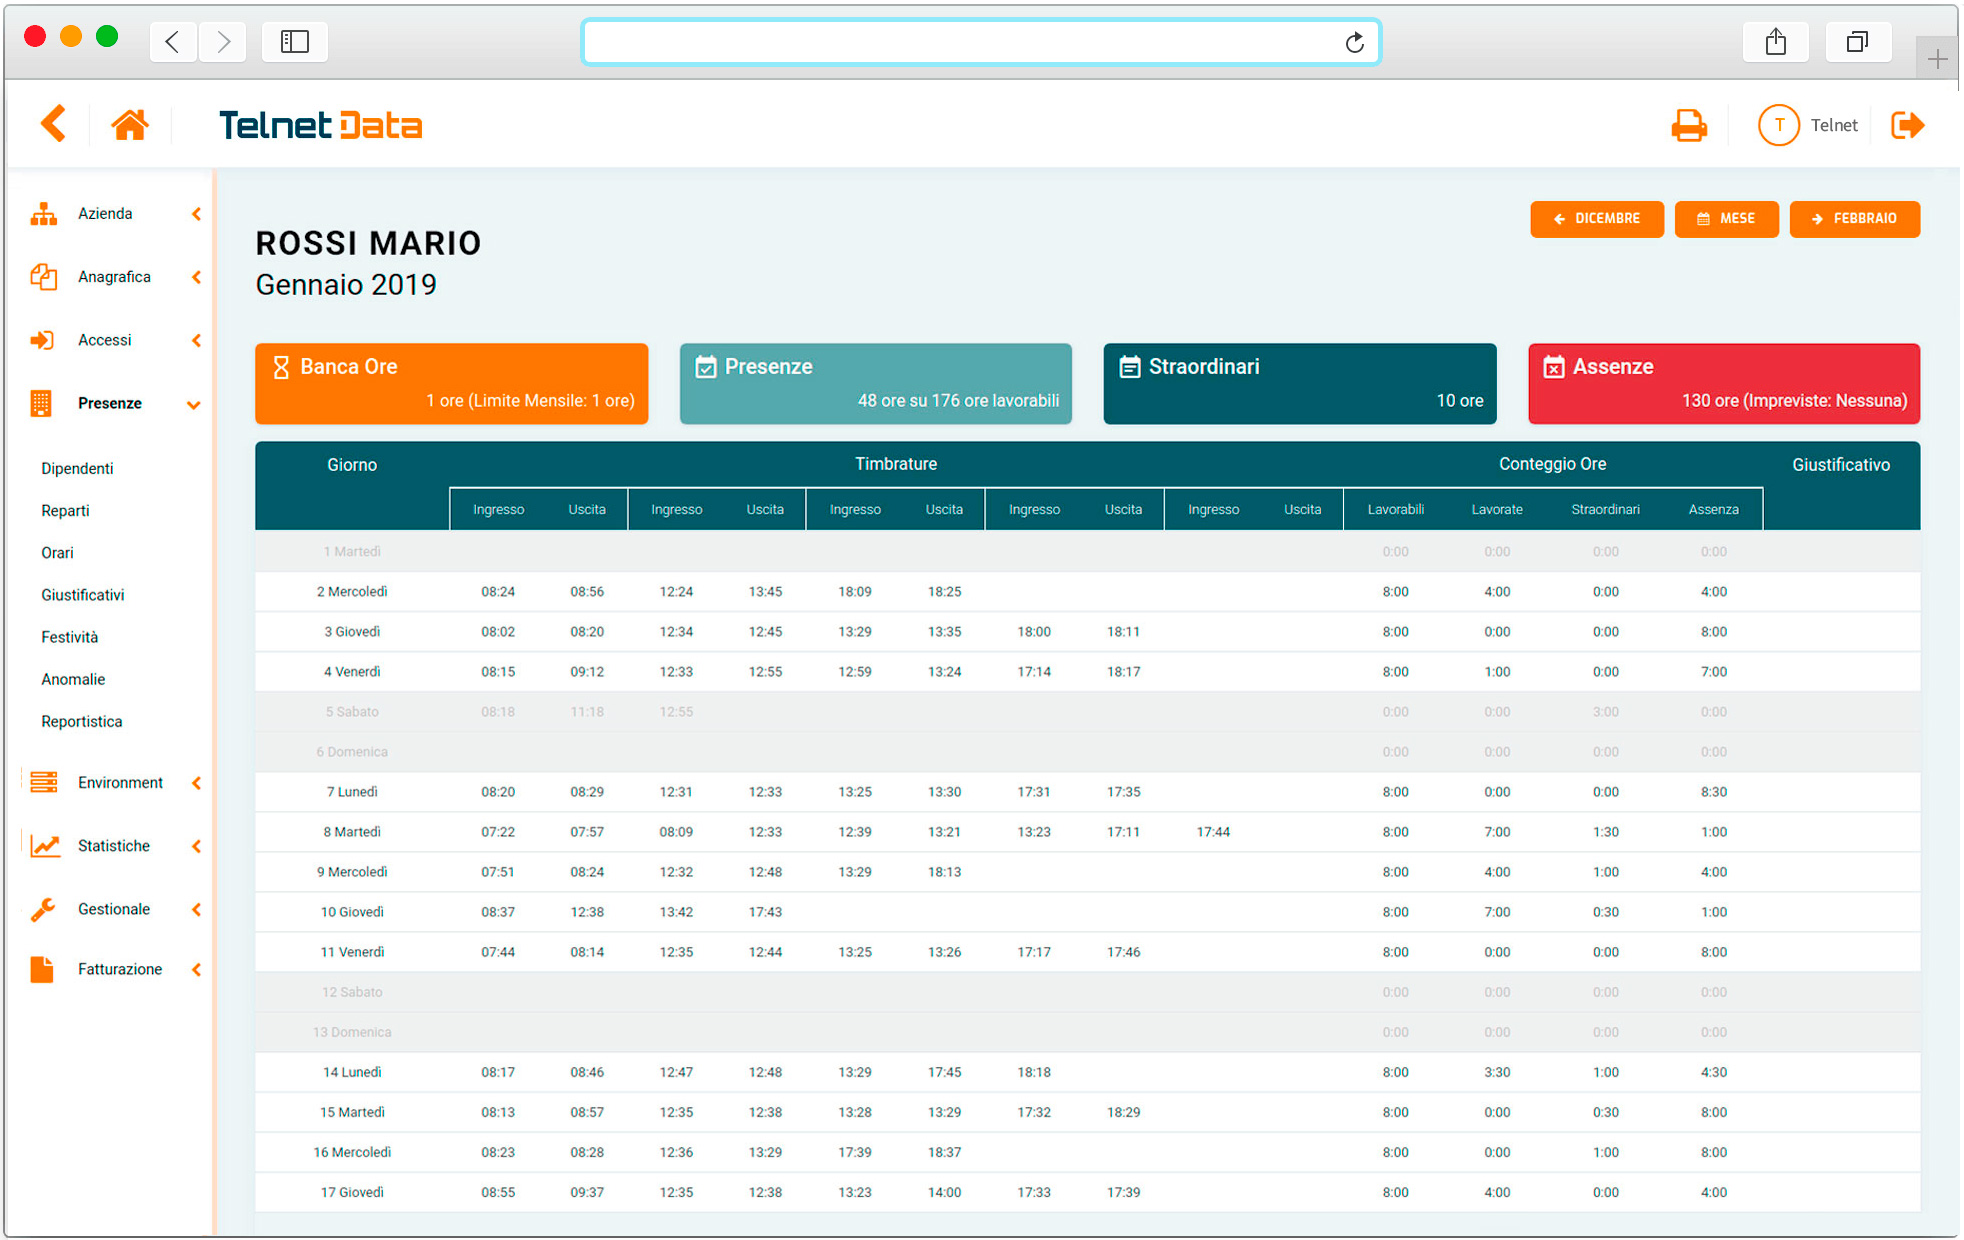The height and width of the screenshot is (1240, 1964).
Task: Select the 8 Martedì row label
Action: (352, 832)
